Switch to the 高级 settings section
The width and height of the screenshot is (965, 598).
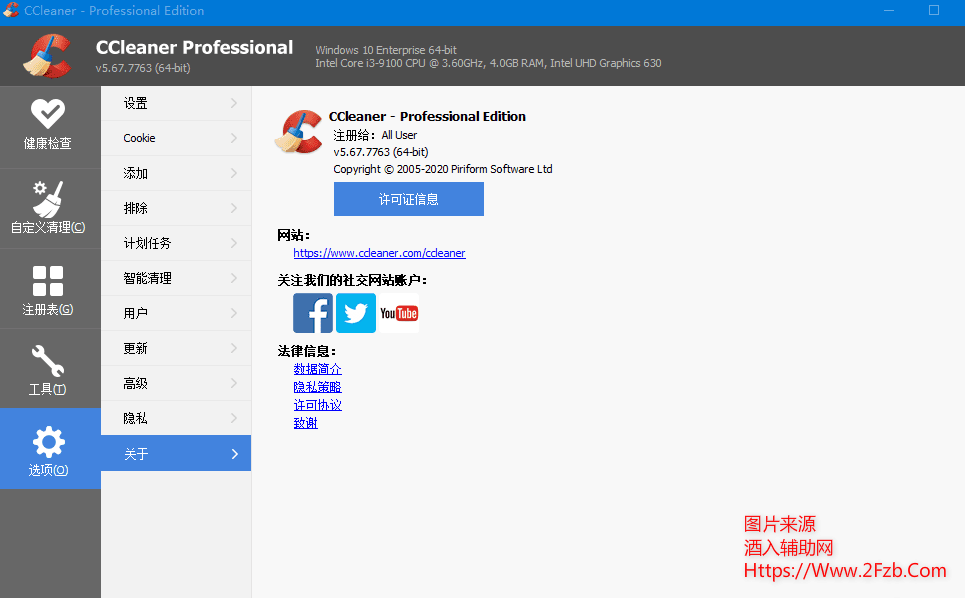pos(136,383)
